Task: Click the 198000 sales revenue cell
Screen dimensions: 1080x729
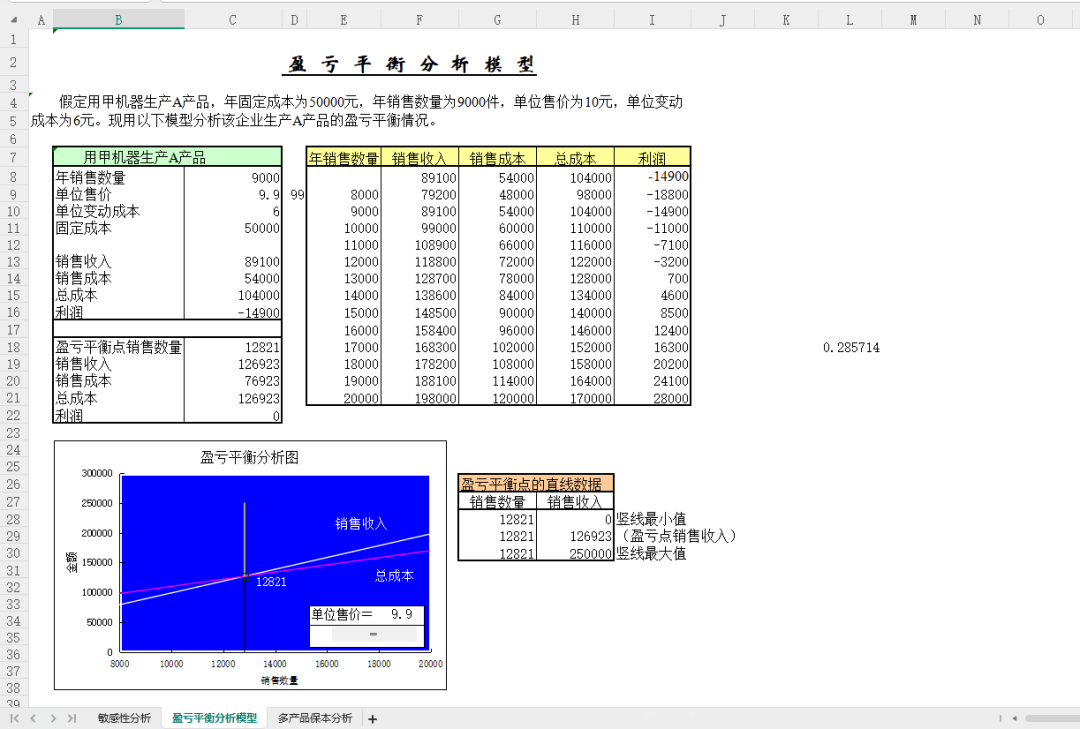Action: click(419, 398)
